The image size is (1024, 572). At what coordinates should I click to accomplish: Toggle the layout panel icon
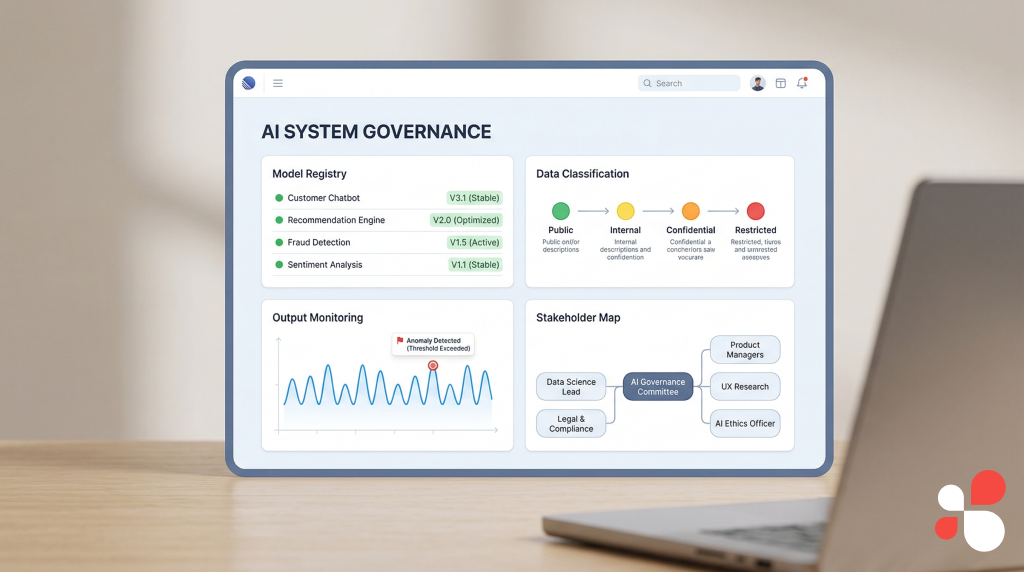780,83
